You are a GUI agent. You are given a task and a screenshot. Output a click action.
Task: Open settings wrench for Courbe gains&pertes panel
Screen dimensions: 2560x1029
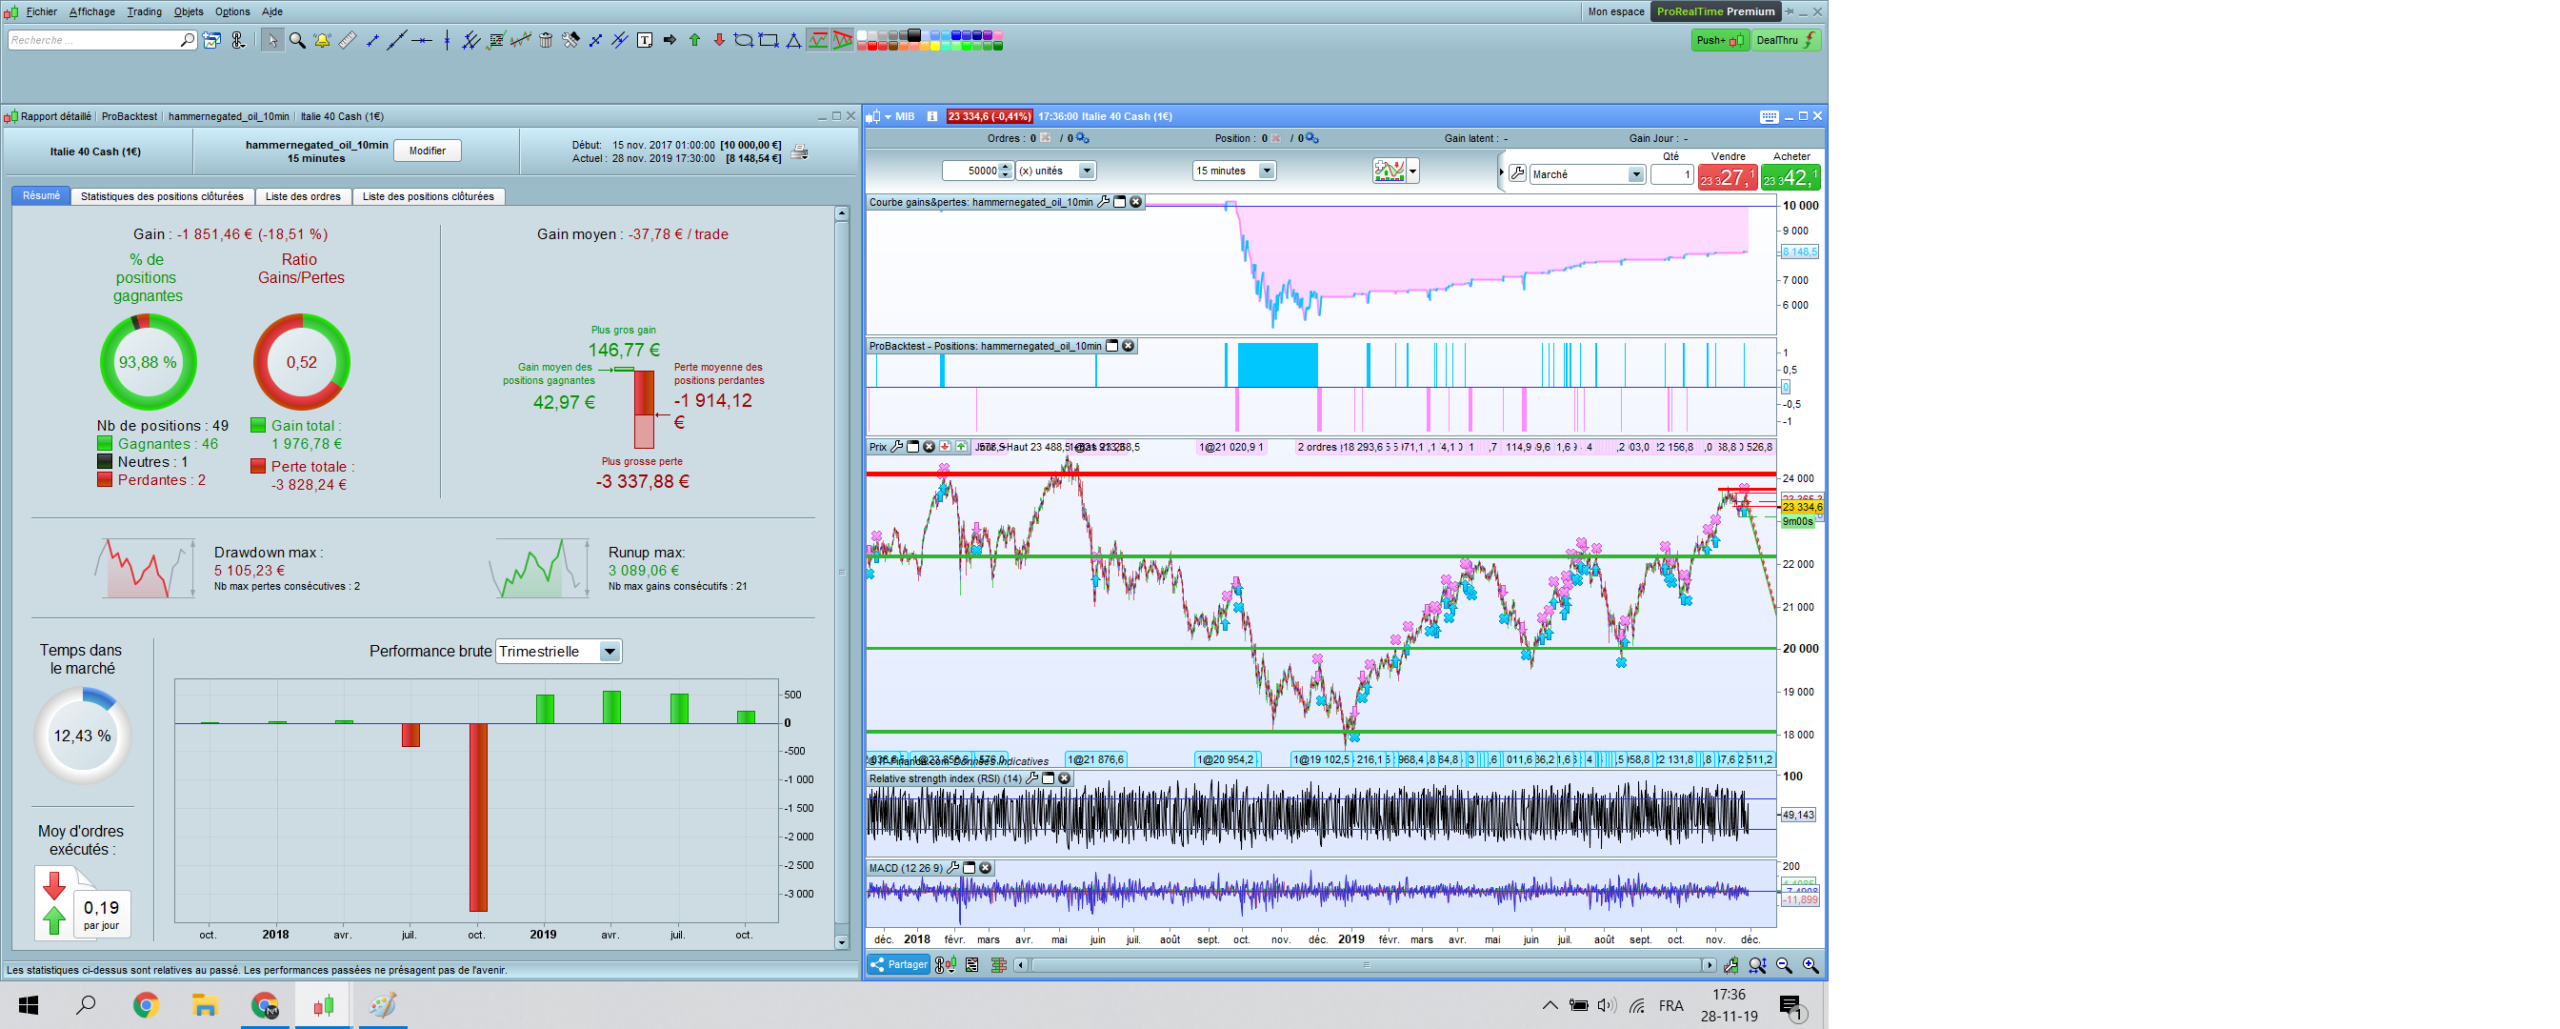coord(1104,202)
